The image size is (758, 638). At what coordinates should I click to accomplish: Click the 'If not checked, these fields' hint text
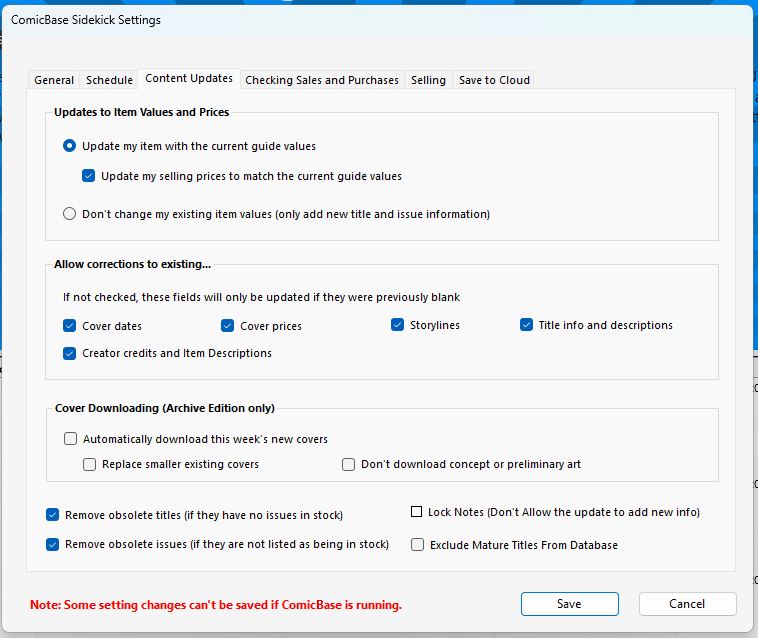(x=261, y=297)
